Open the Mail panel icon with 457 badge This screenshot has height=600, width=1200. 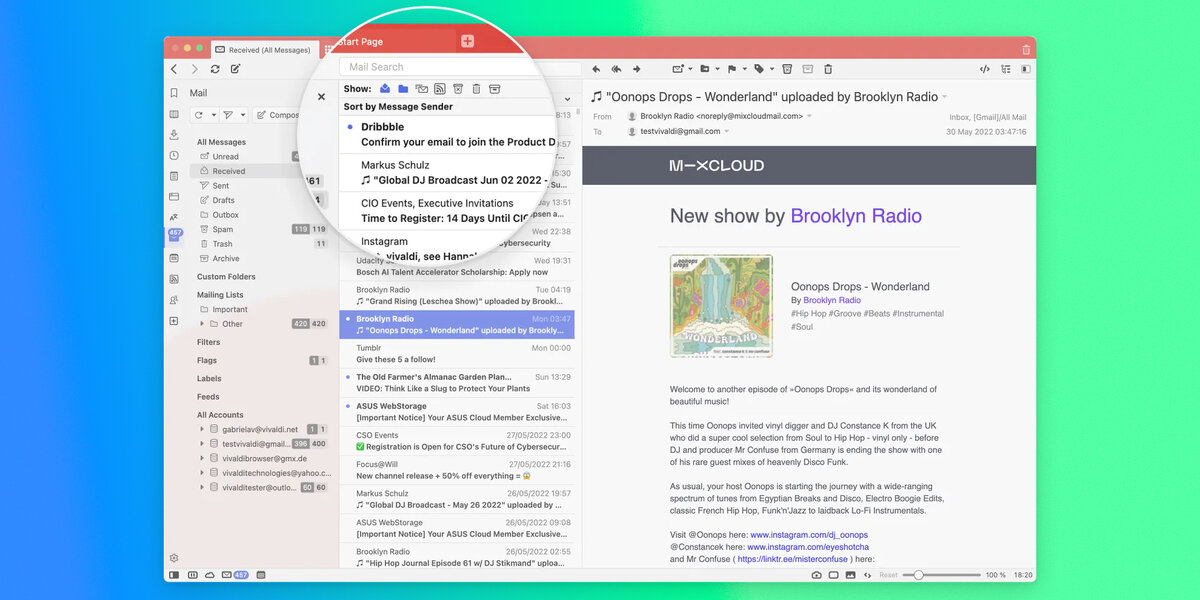[174, 237]
